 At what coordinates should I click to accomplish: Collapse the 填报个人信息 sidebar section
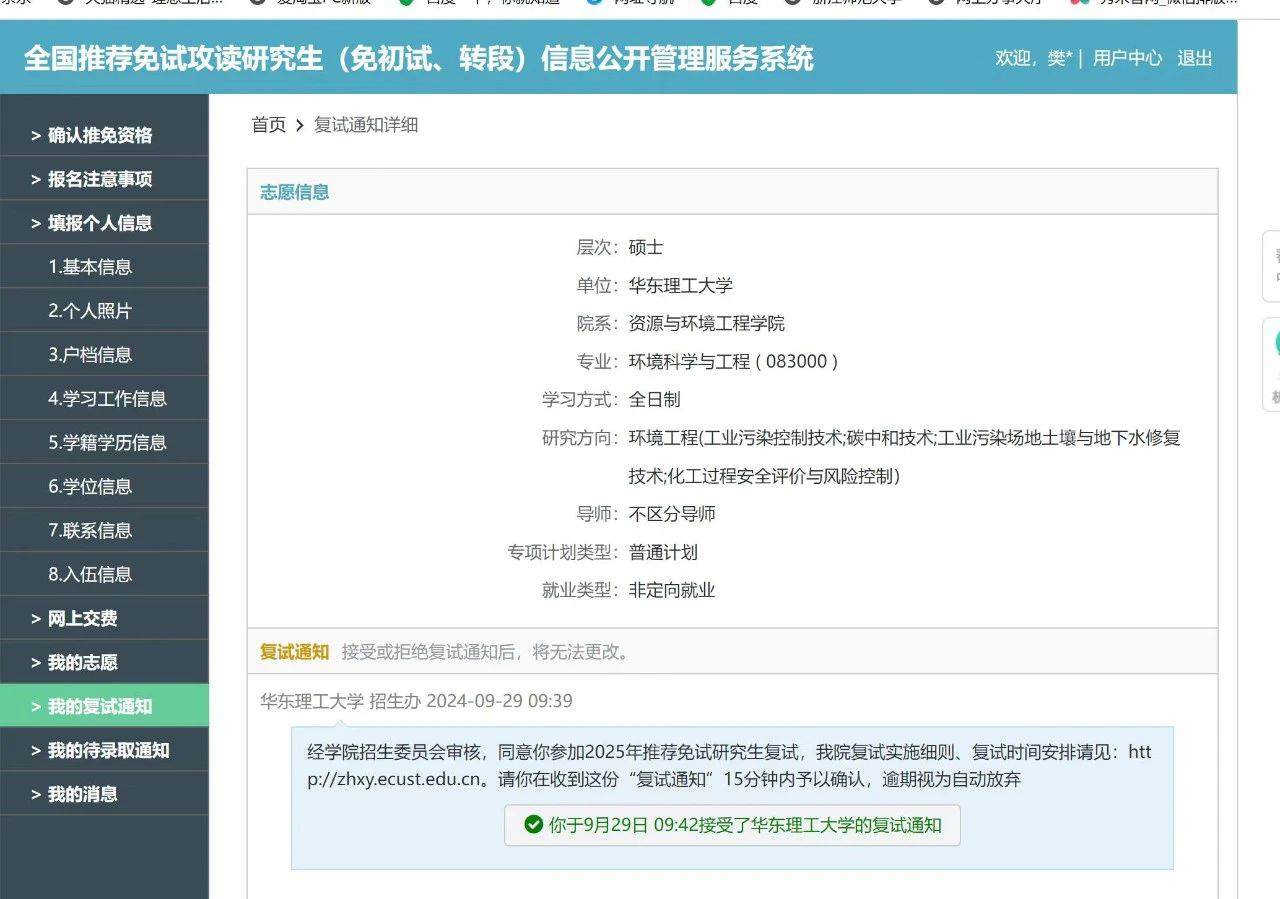click(x=104, y=223)
